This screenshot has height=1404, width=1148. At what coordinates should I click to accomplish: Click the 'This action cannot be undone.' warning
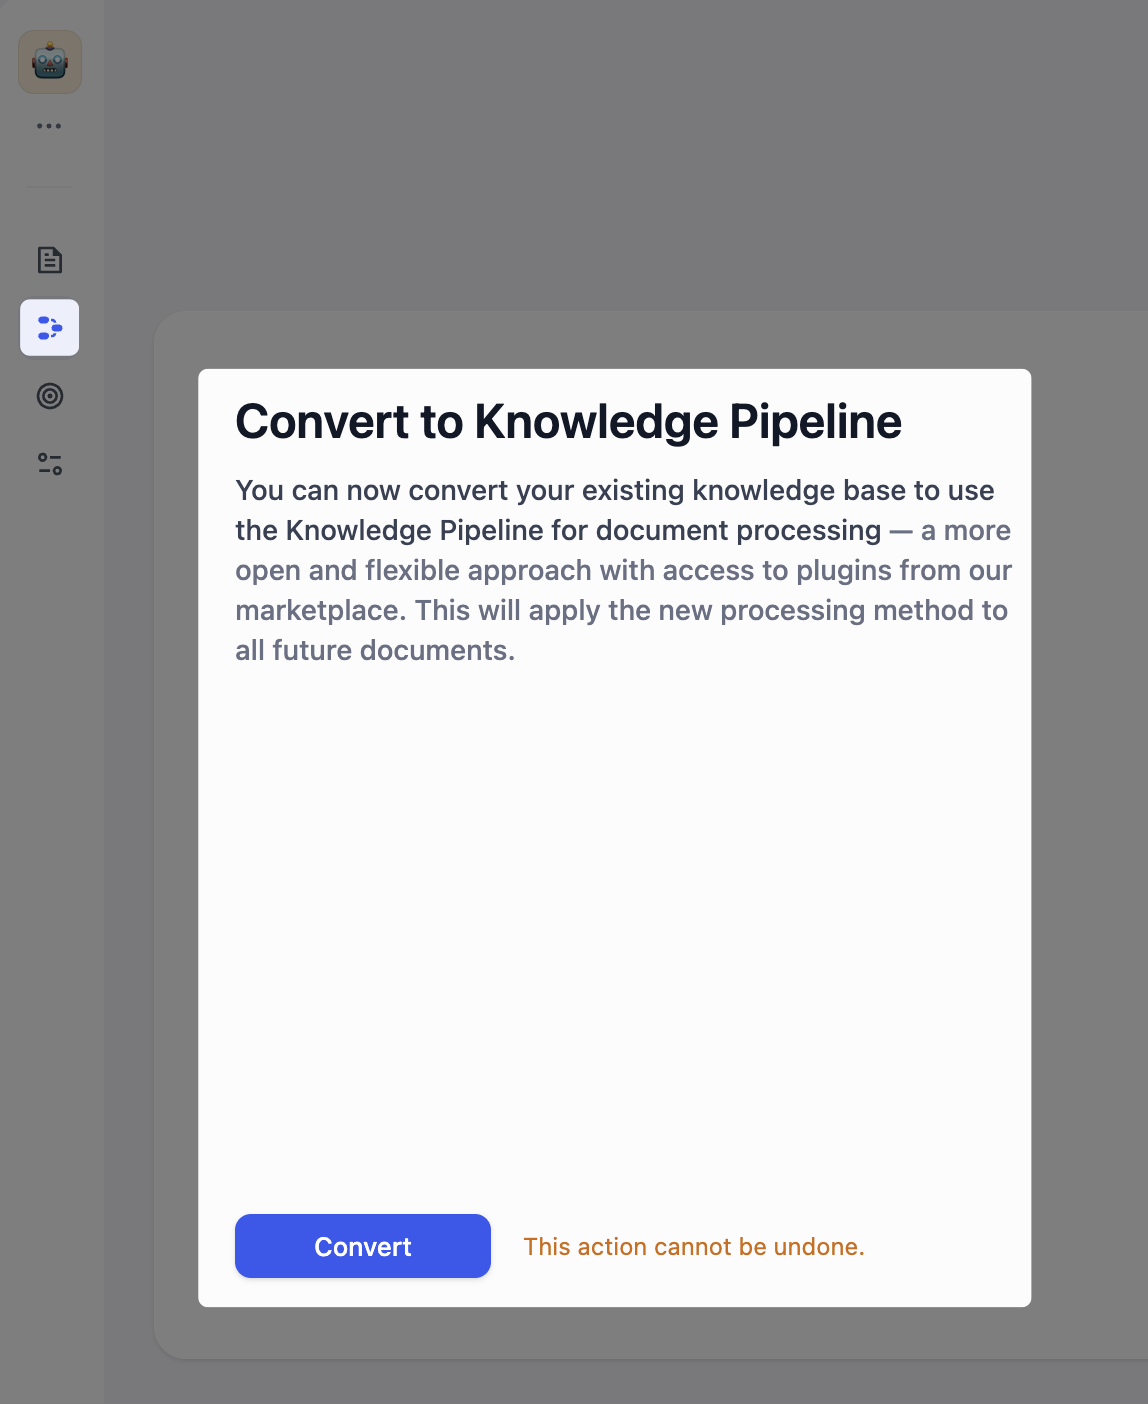click(693, 1247)
